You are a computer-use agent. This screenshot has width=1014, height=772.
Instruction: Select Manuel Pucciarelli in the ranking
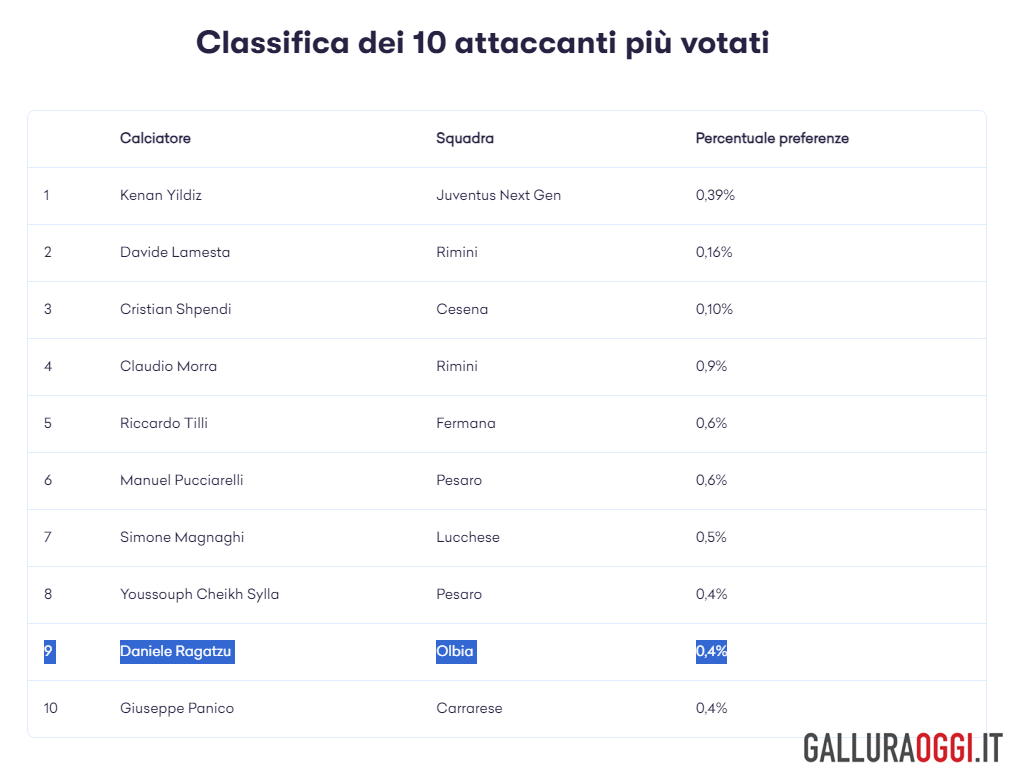tap(182, 480)
